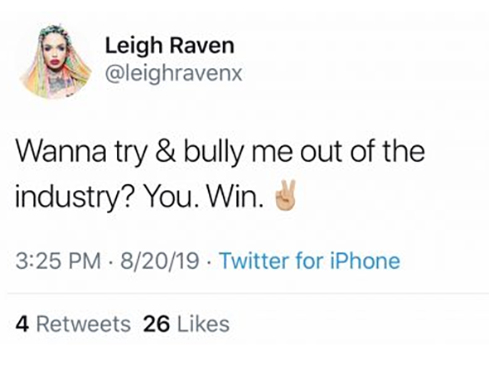
Task: Click the number 26 before Likes
Action: pos(157,324)
